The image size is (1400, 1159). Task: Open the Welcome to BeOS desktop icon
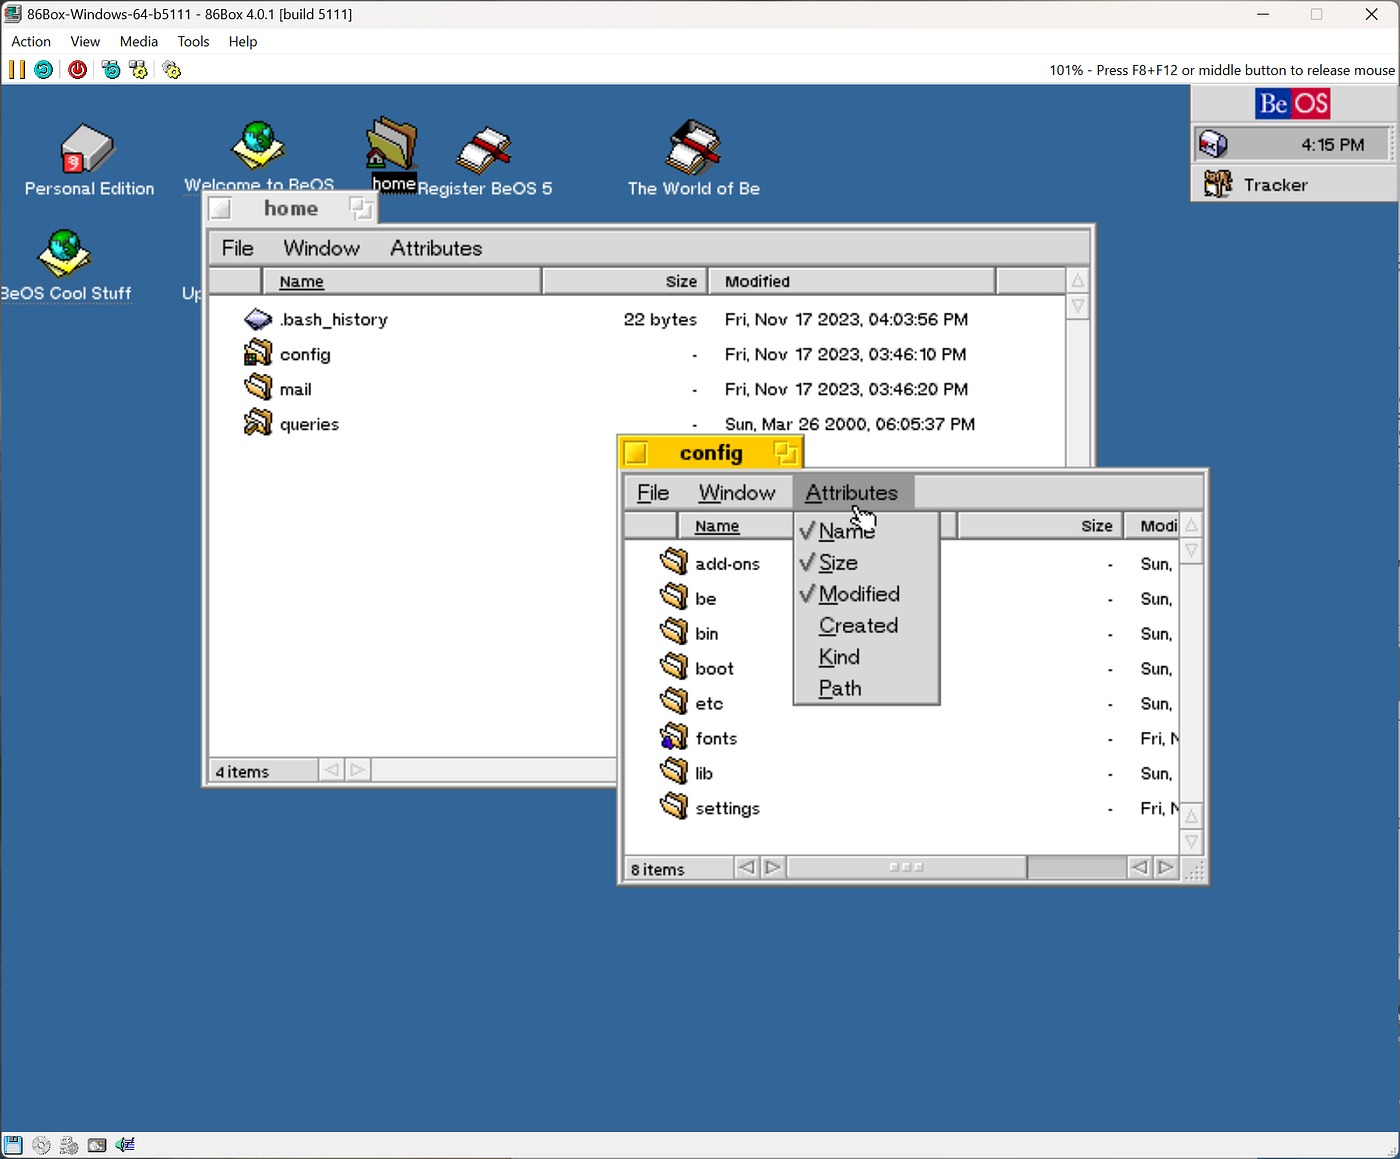[x=258, y=145]
